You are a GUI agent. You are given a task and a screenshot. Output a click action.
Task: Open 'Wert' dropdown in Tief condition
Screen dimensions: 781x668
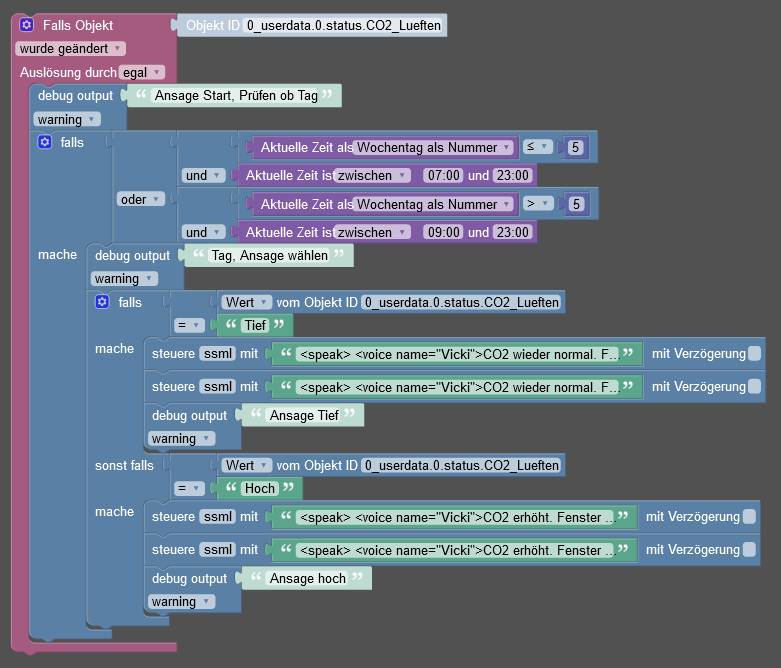[x=247, y=302]
